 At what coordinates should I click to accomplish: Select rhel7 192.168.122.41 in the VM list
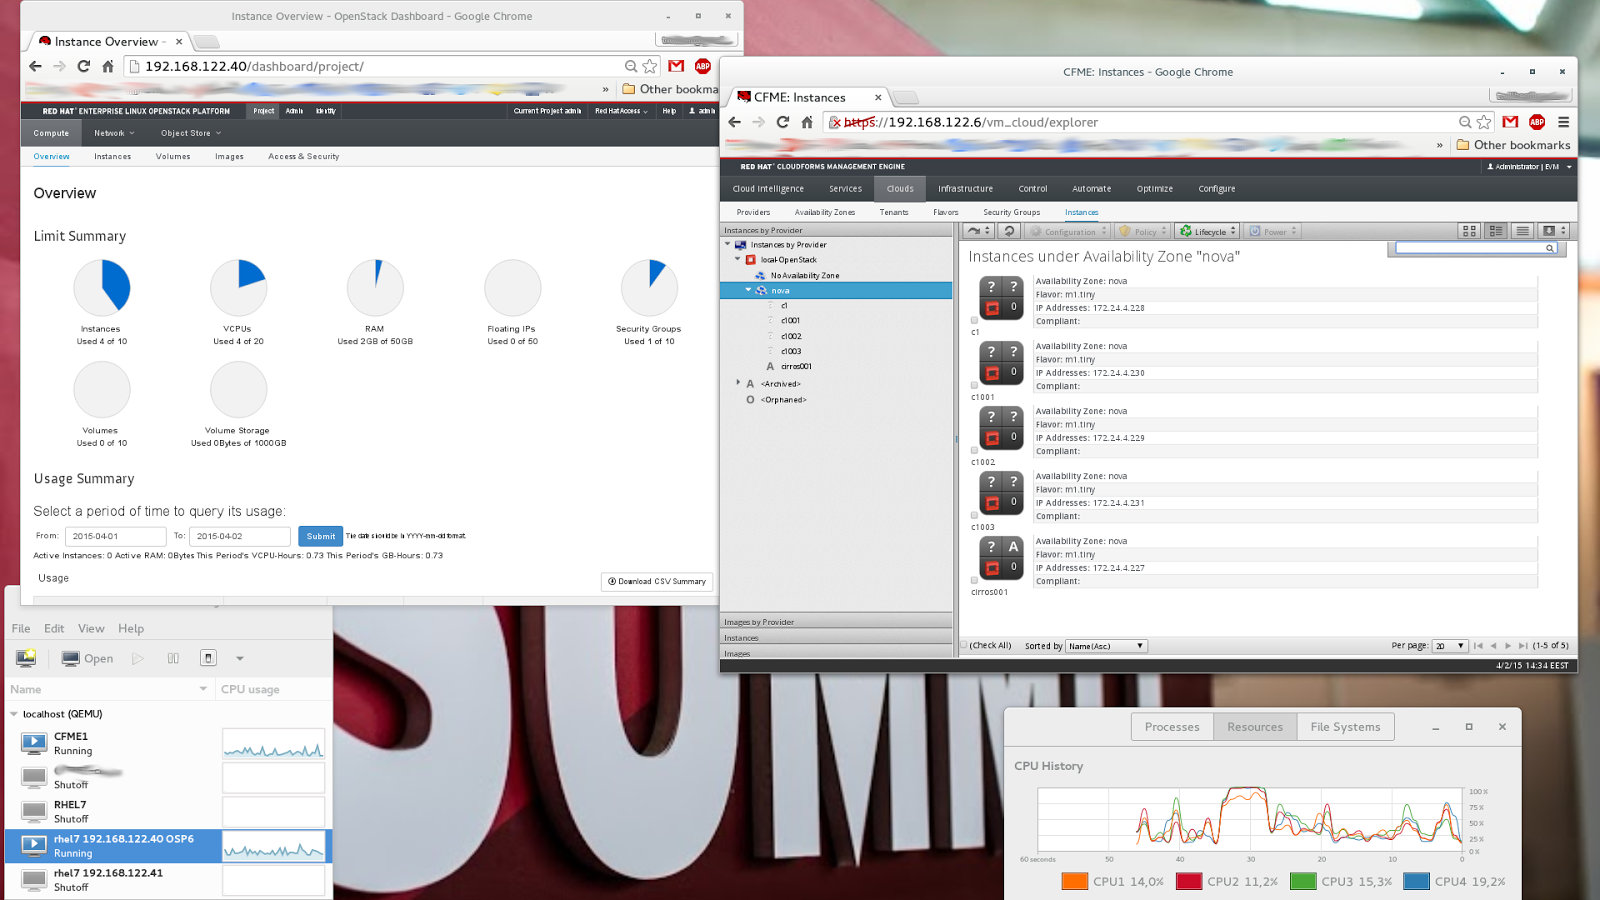pos(167,880)
